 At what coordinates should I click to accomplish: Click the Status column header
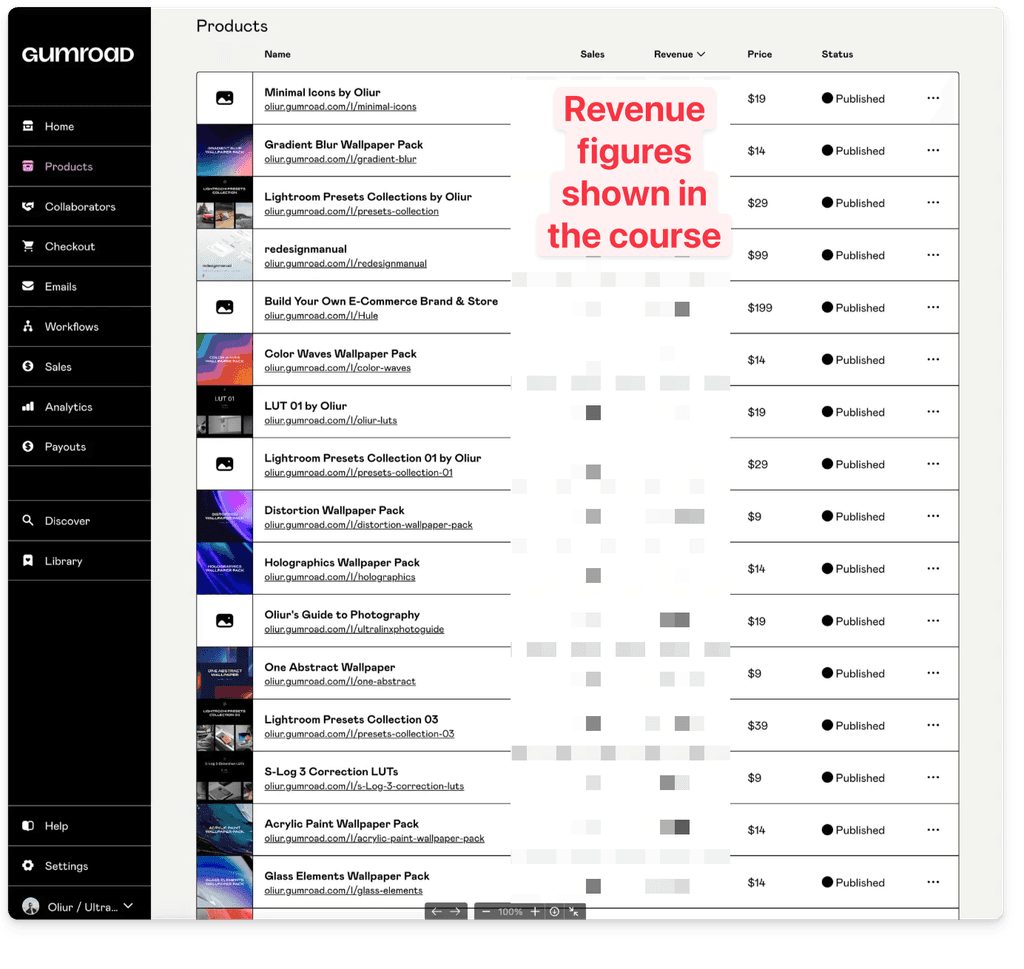pyautogui.click(x=837, y=54)
